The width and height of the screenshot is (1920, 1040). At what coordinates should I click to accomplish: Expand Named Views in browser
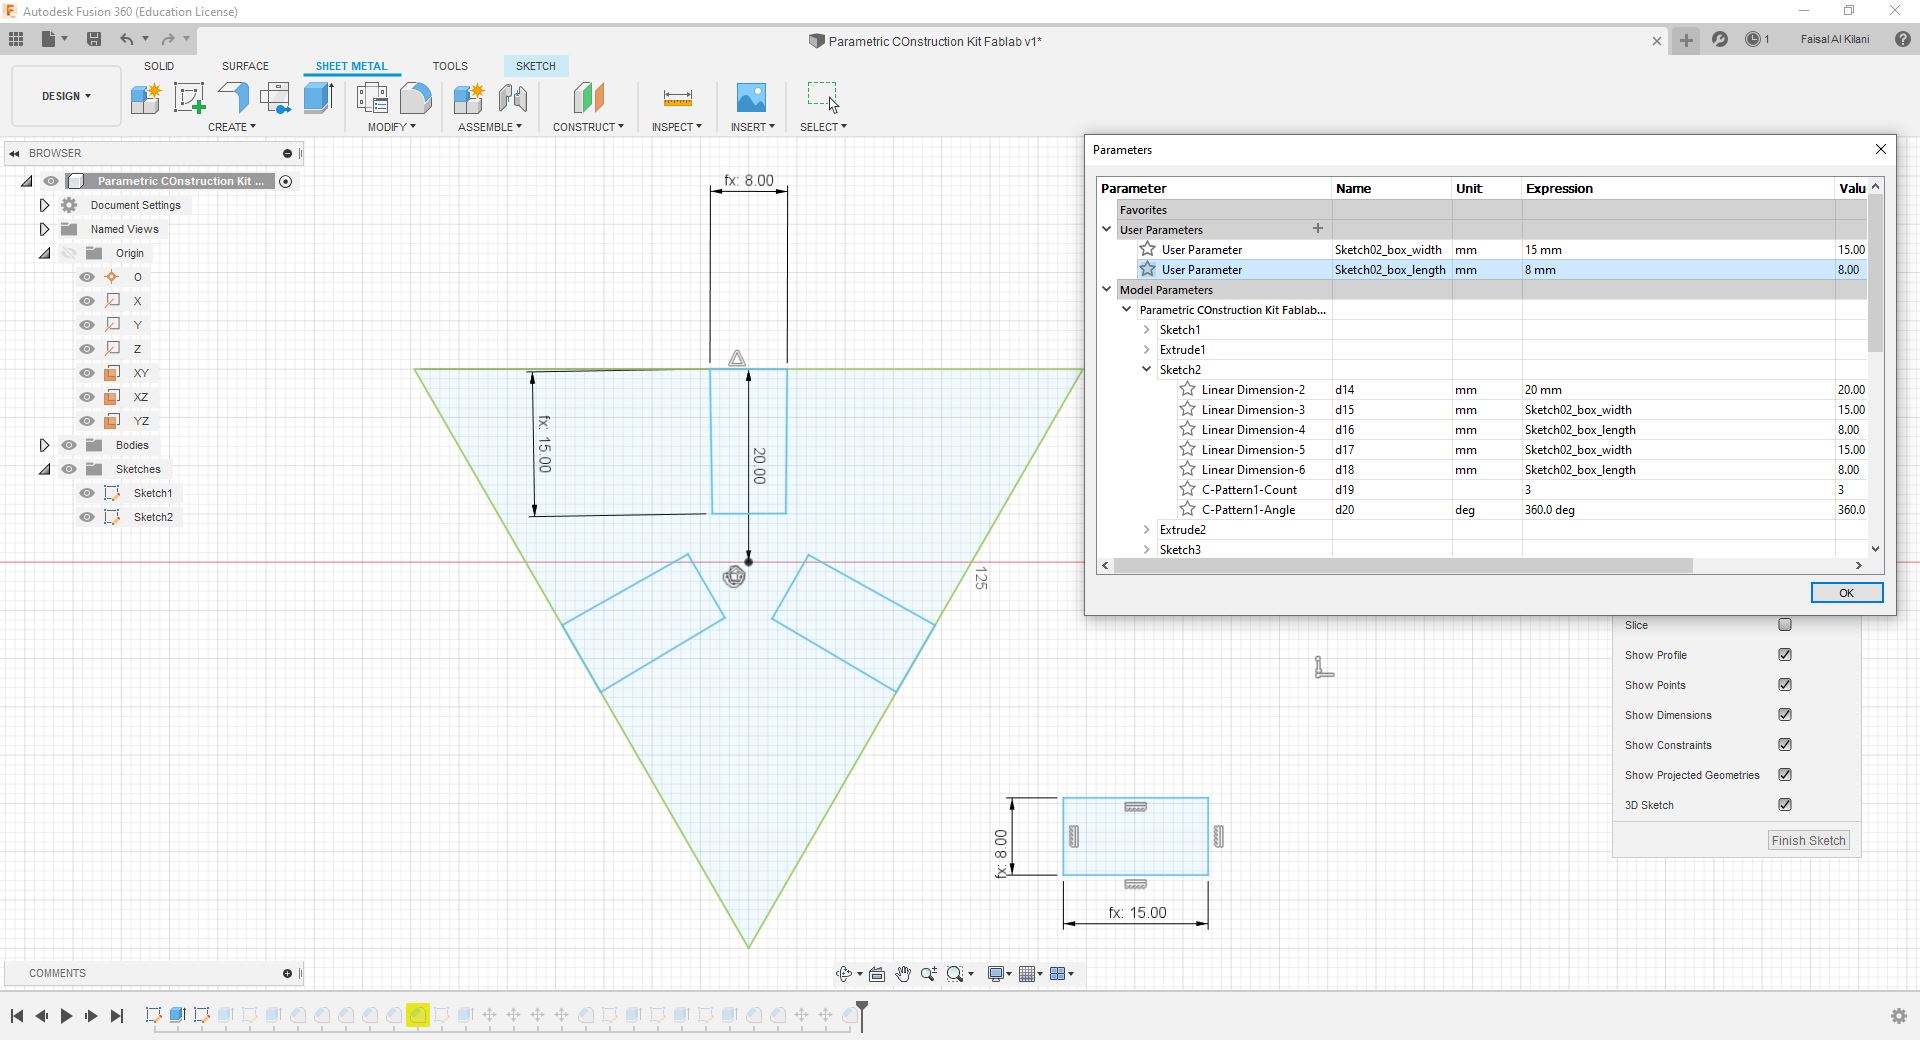[x=44, y=229]
